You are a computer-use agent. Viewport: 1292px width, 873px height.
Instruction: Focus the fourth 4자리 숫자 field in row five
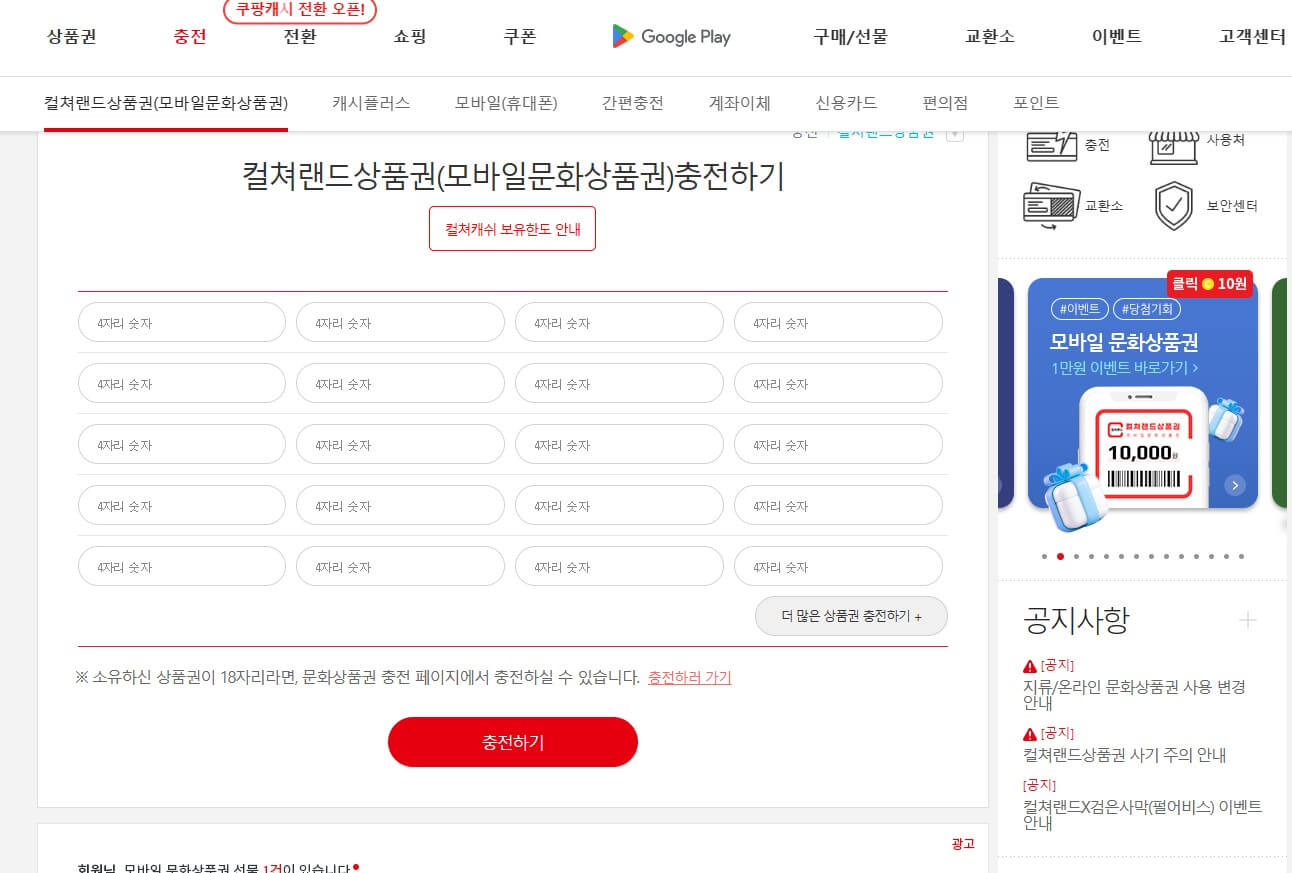pos(838,567)
